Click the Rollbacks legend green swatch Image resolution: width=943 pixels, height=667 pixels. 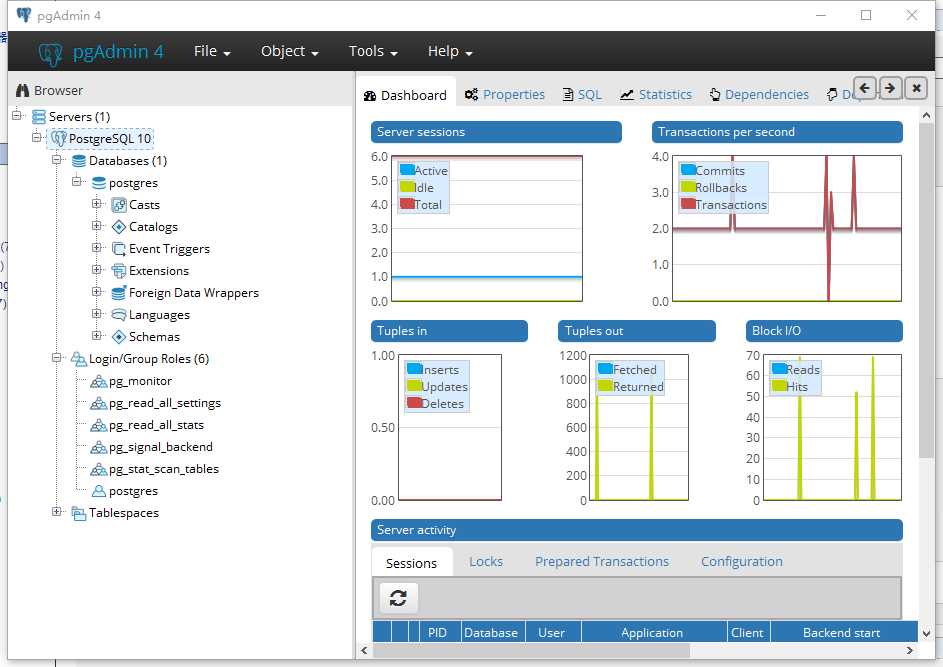(x=688, y=186)
